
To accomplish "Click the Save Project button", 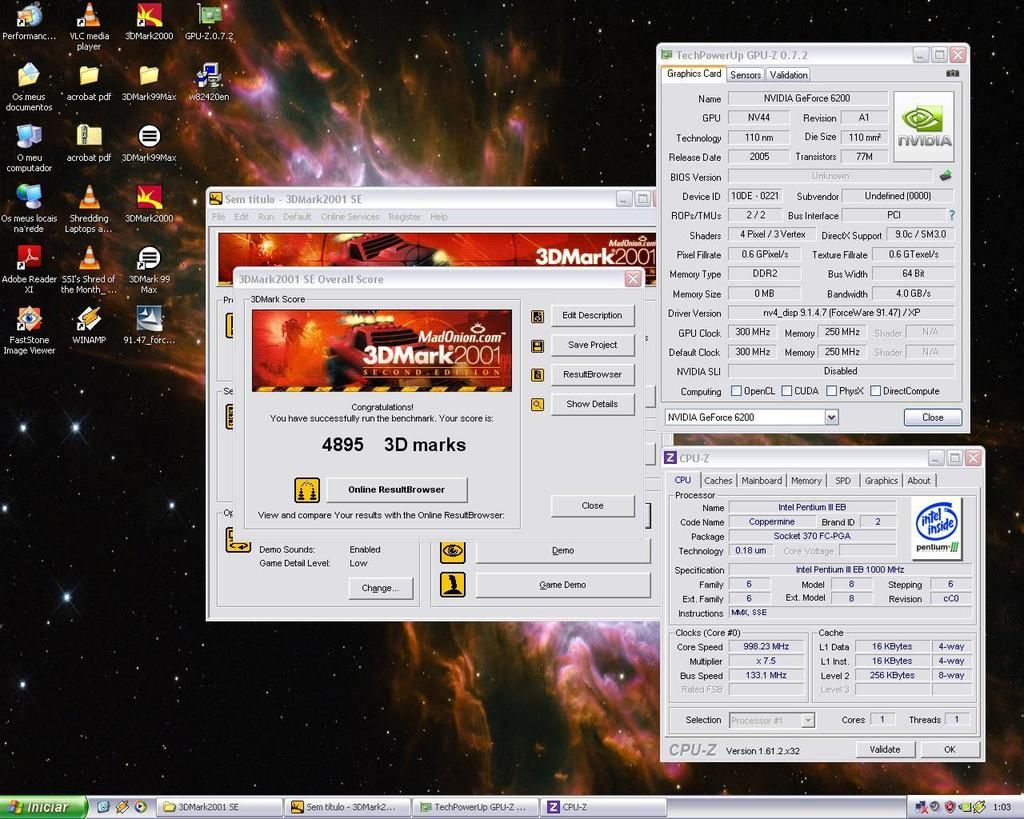I will (x=592, y=345).
